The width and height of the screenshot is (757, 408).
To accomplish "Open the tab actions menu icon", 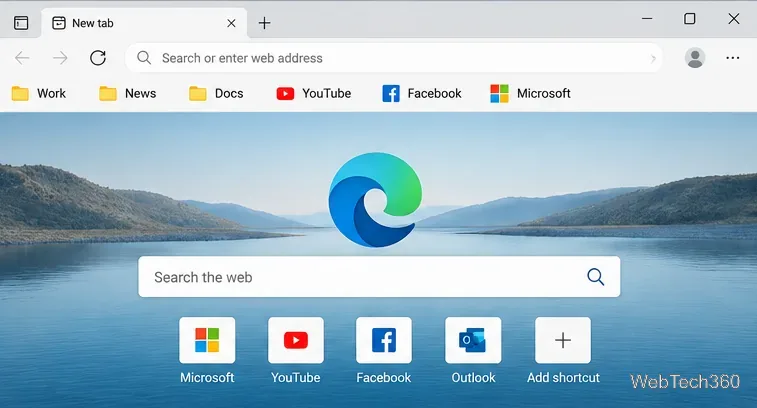I will click(21, 23).
